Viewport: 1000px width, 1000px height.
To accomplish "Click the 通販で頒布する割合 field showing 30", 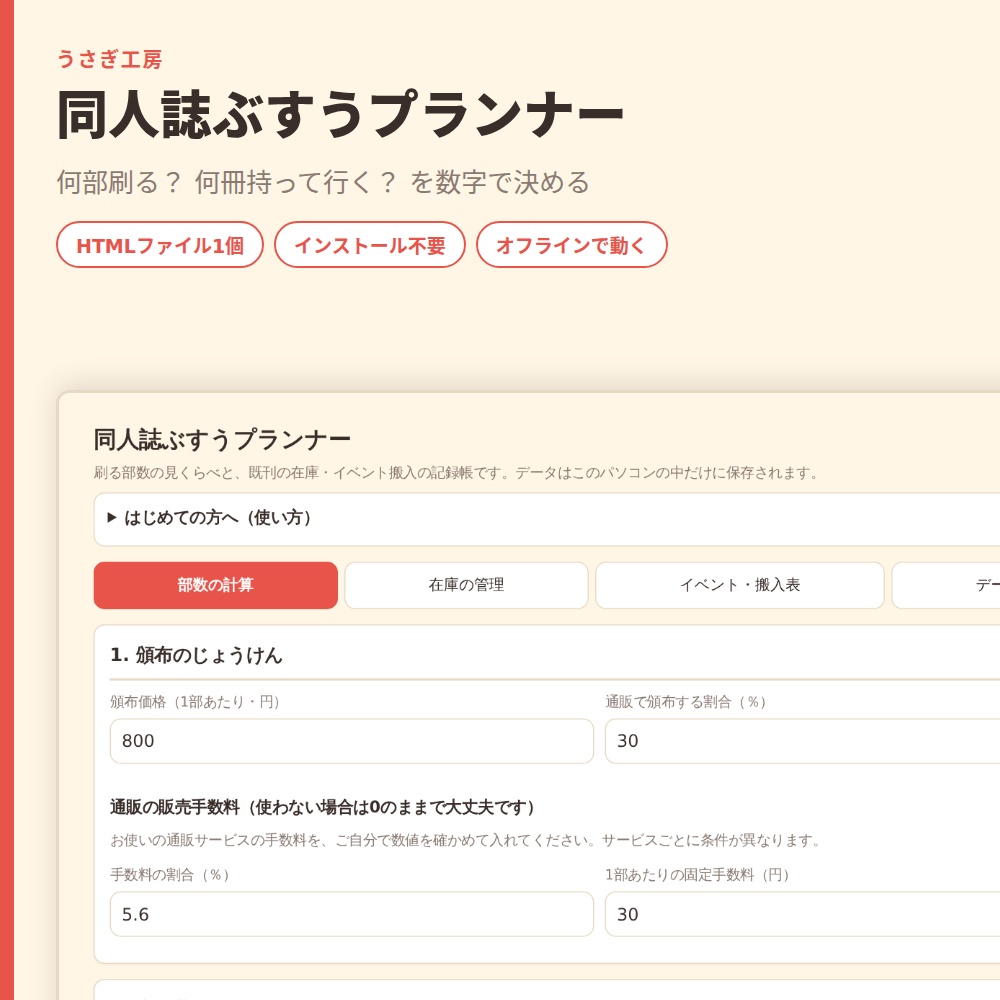I will click(x=802, y=740).
